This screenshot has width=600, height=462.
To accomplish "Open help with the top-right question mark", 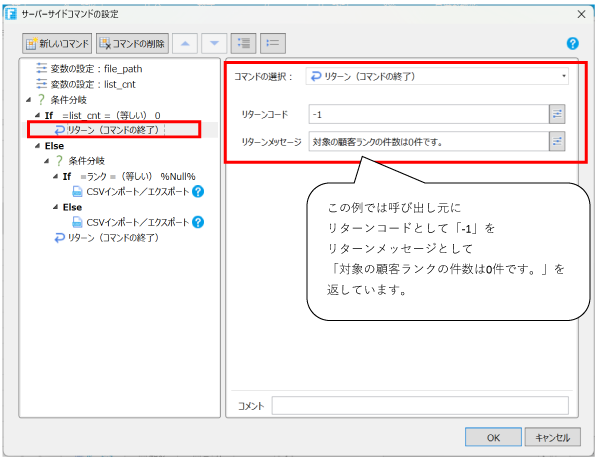I will click(572, 43).
